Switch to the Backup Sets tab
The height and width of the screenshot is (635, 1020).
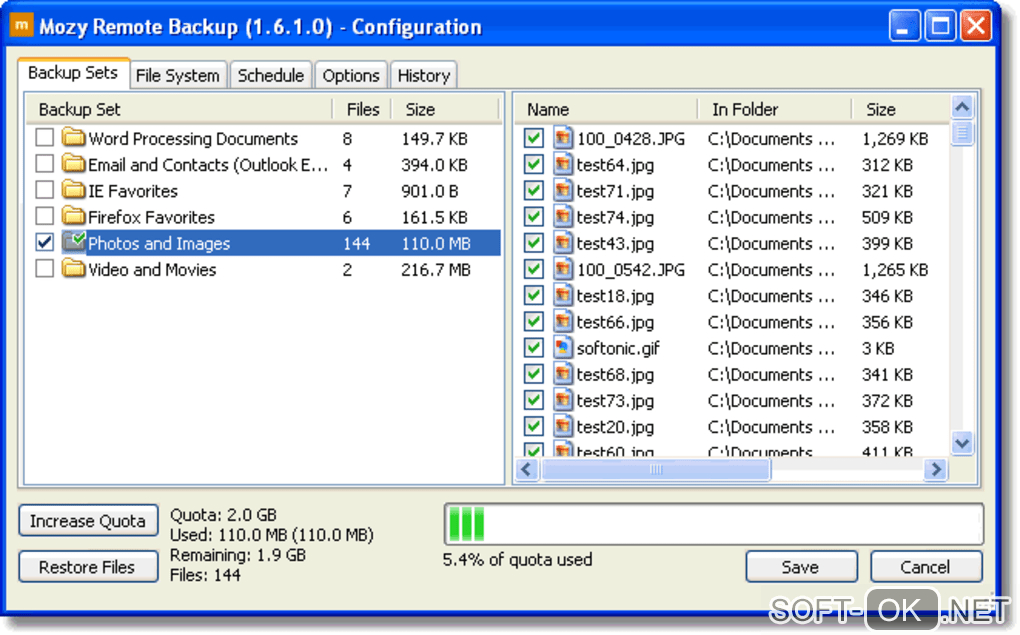[x=74, y=73]
